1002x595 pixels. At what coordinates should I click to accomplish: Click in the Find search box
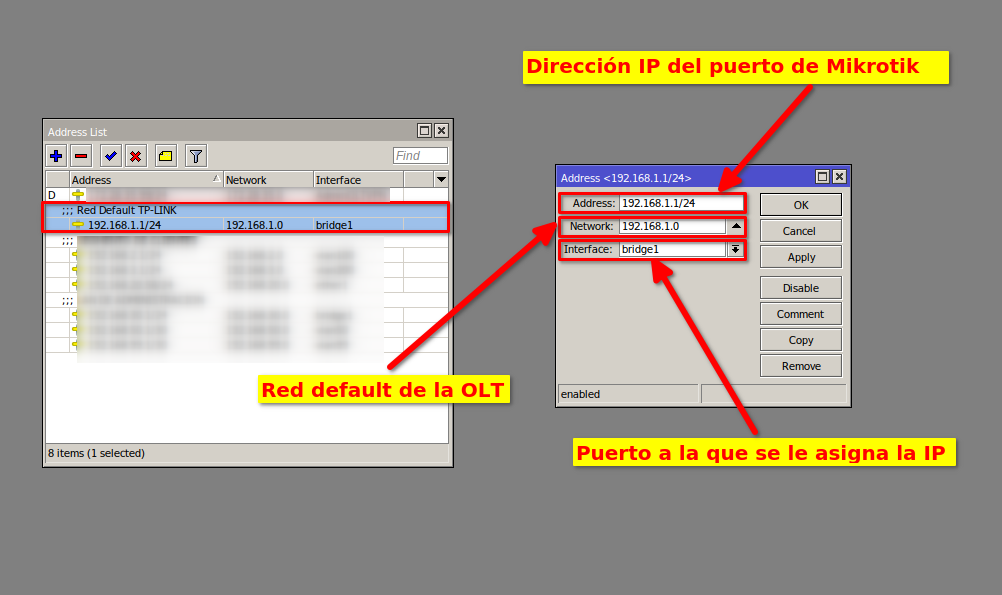pyautogui.click(x=420, y=156)
